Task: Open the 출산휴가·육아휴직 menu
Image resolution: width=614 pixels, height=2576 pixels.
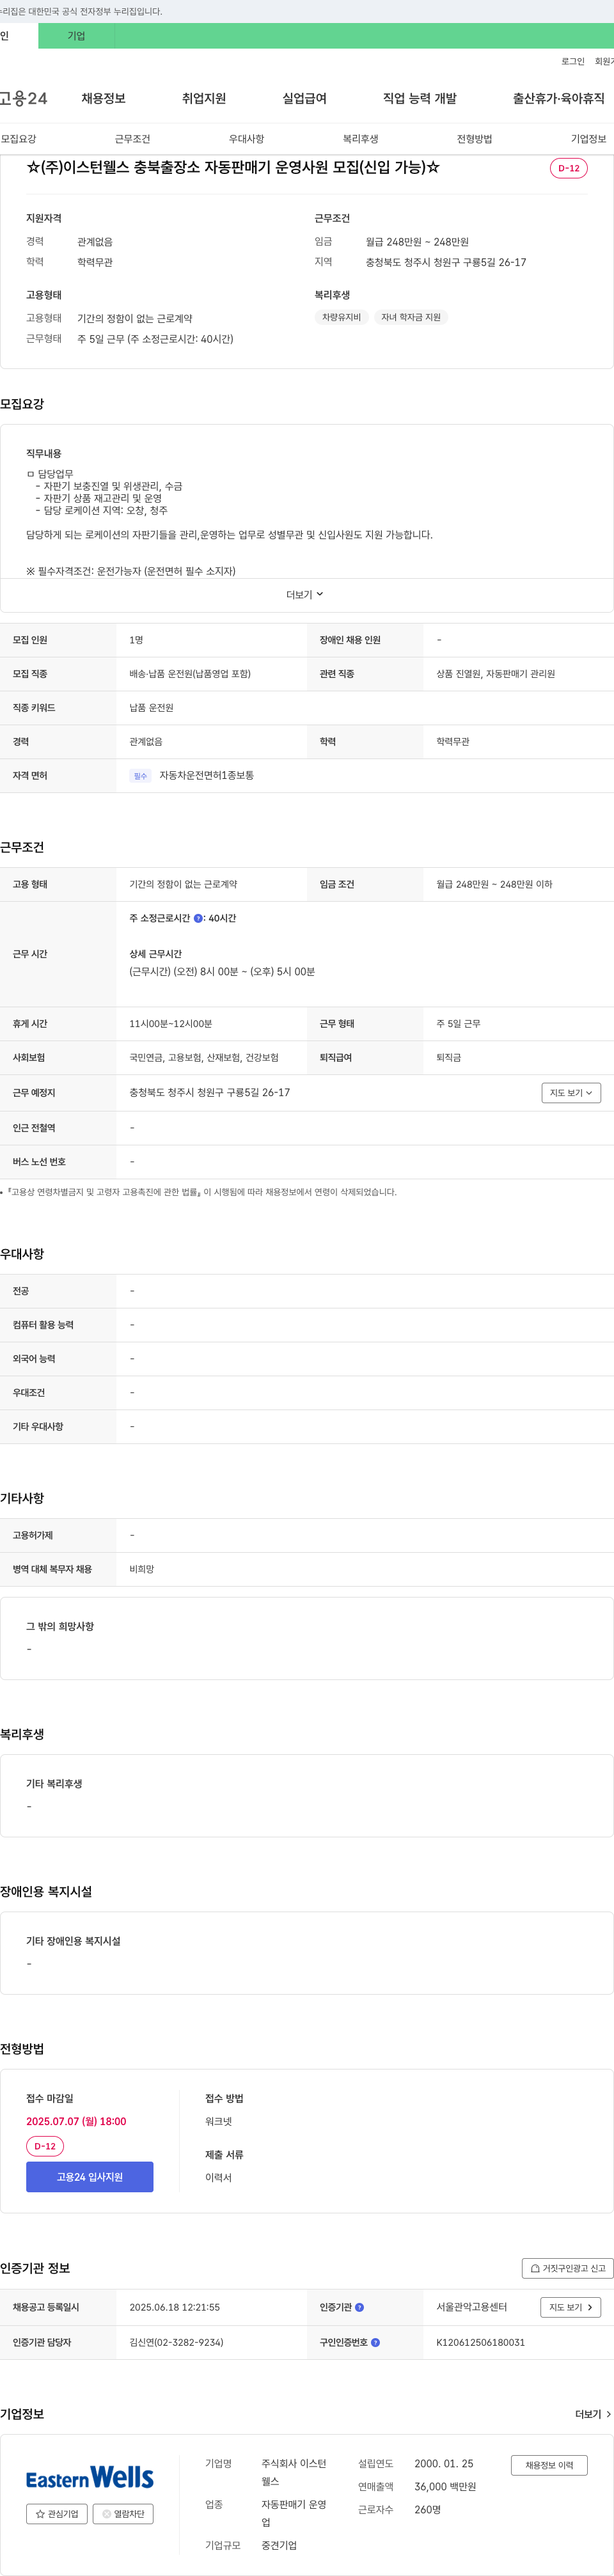Action: tap(559, 98)
